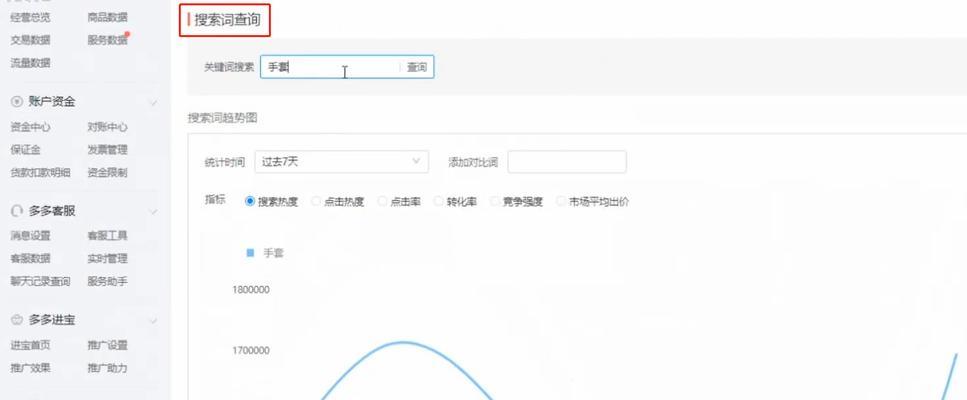The width and height of the screenshot is (967, 400).
Task: Open 服务数据 with red dot
Action: click(x=107, y=40)
